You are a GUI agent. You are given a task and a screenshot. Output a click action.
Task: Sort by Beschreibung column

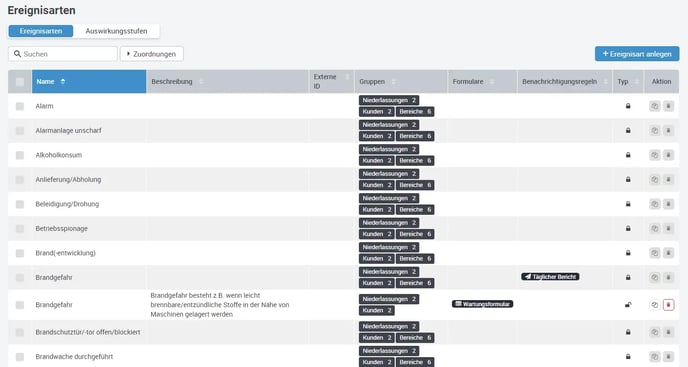pyautogui.click(x=228, y=82)
